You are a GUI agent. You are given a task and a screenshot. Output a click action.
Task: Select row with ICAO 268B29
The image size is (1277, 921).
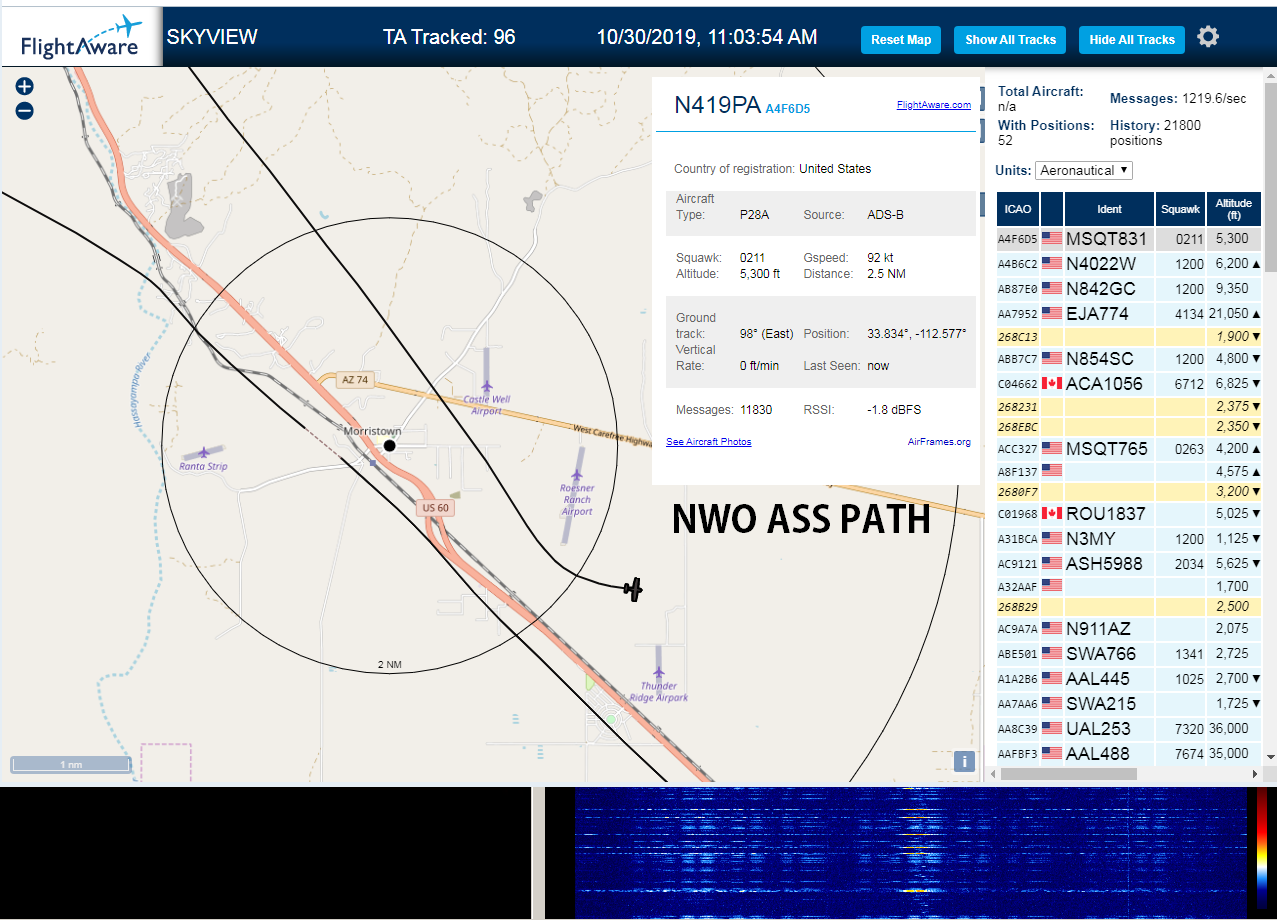click(x=1129, y=607)
